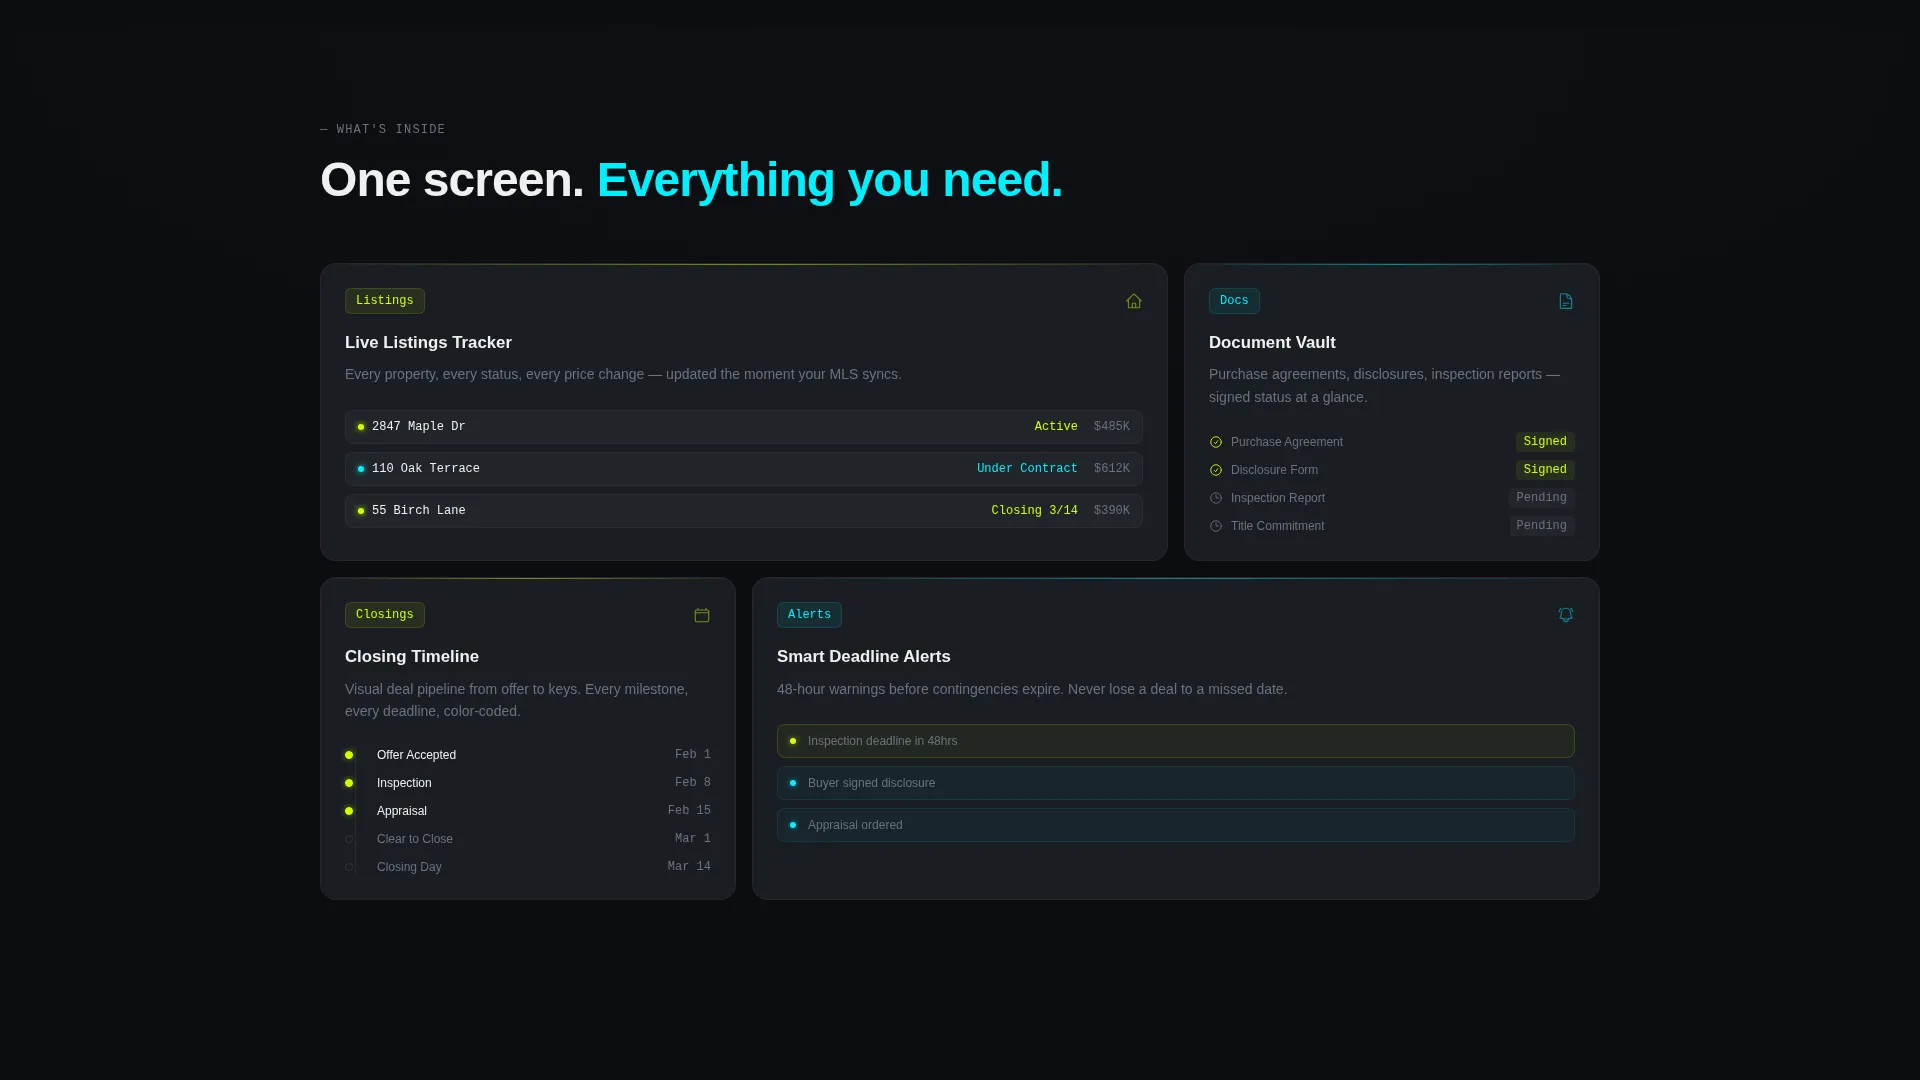Click the house icon in Listings card
Viewport: 1920px width, 1080px height.
(1134, 301)
